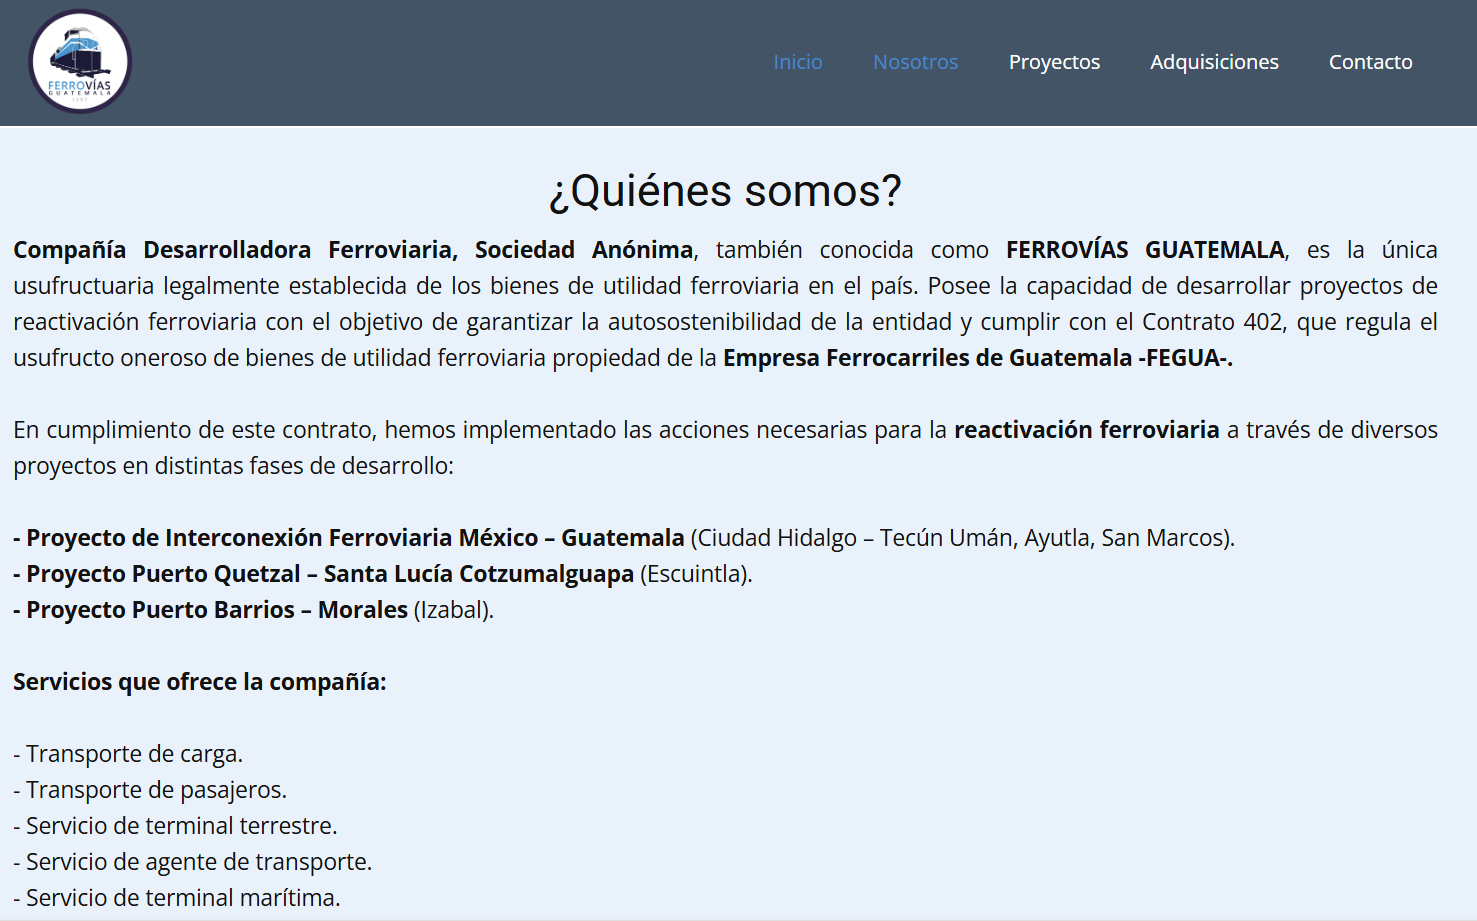This screenshot has height=921, width=1477.
Task: Click the Ferrovías Guatemala train logo
Action: (x=80, y=62)
